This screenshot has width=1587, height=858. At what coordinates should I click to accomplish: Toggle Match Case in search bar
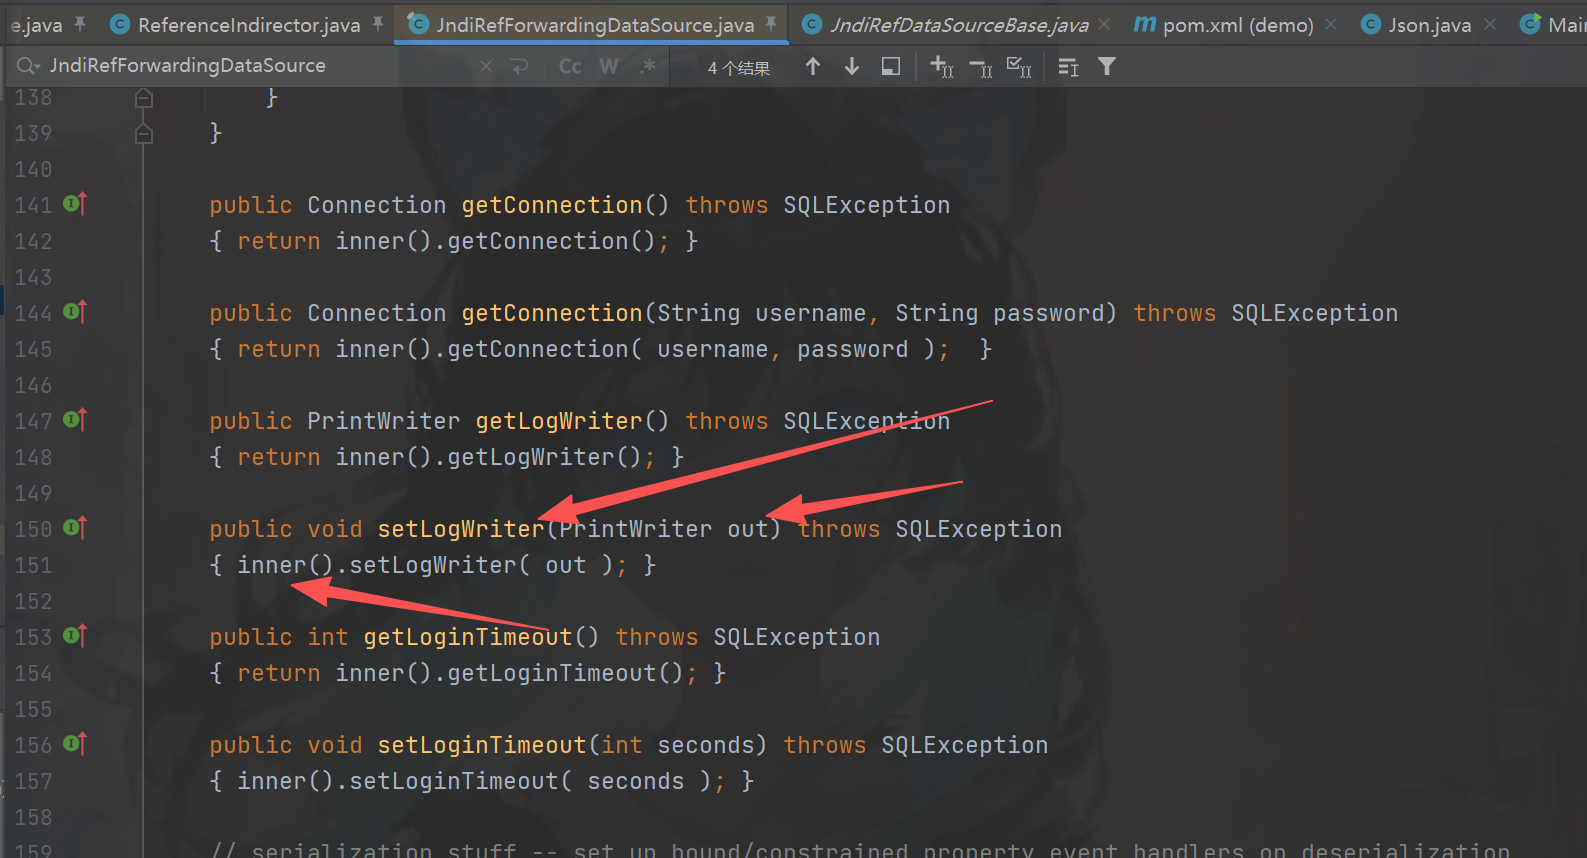coord(570,67)
